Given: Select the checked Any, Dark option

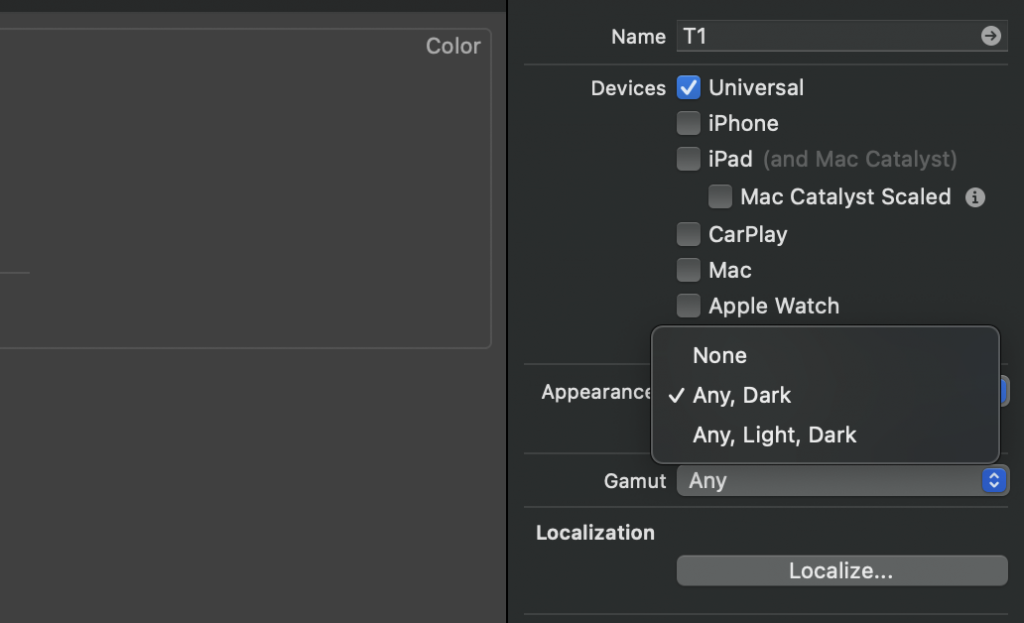Looking at the screenshot, I should click(741, 395).
